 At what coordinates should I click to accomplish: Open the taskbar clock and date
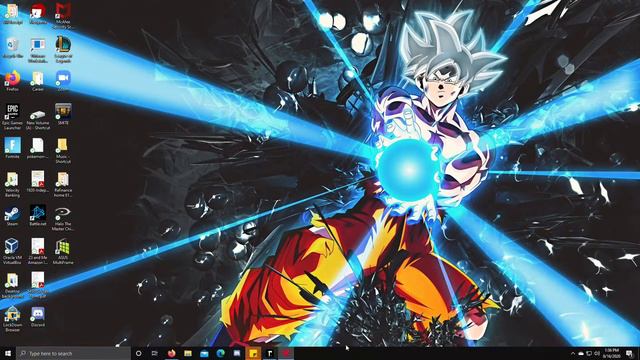click(x=611, y=353)
